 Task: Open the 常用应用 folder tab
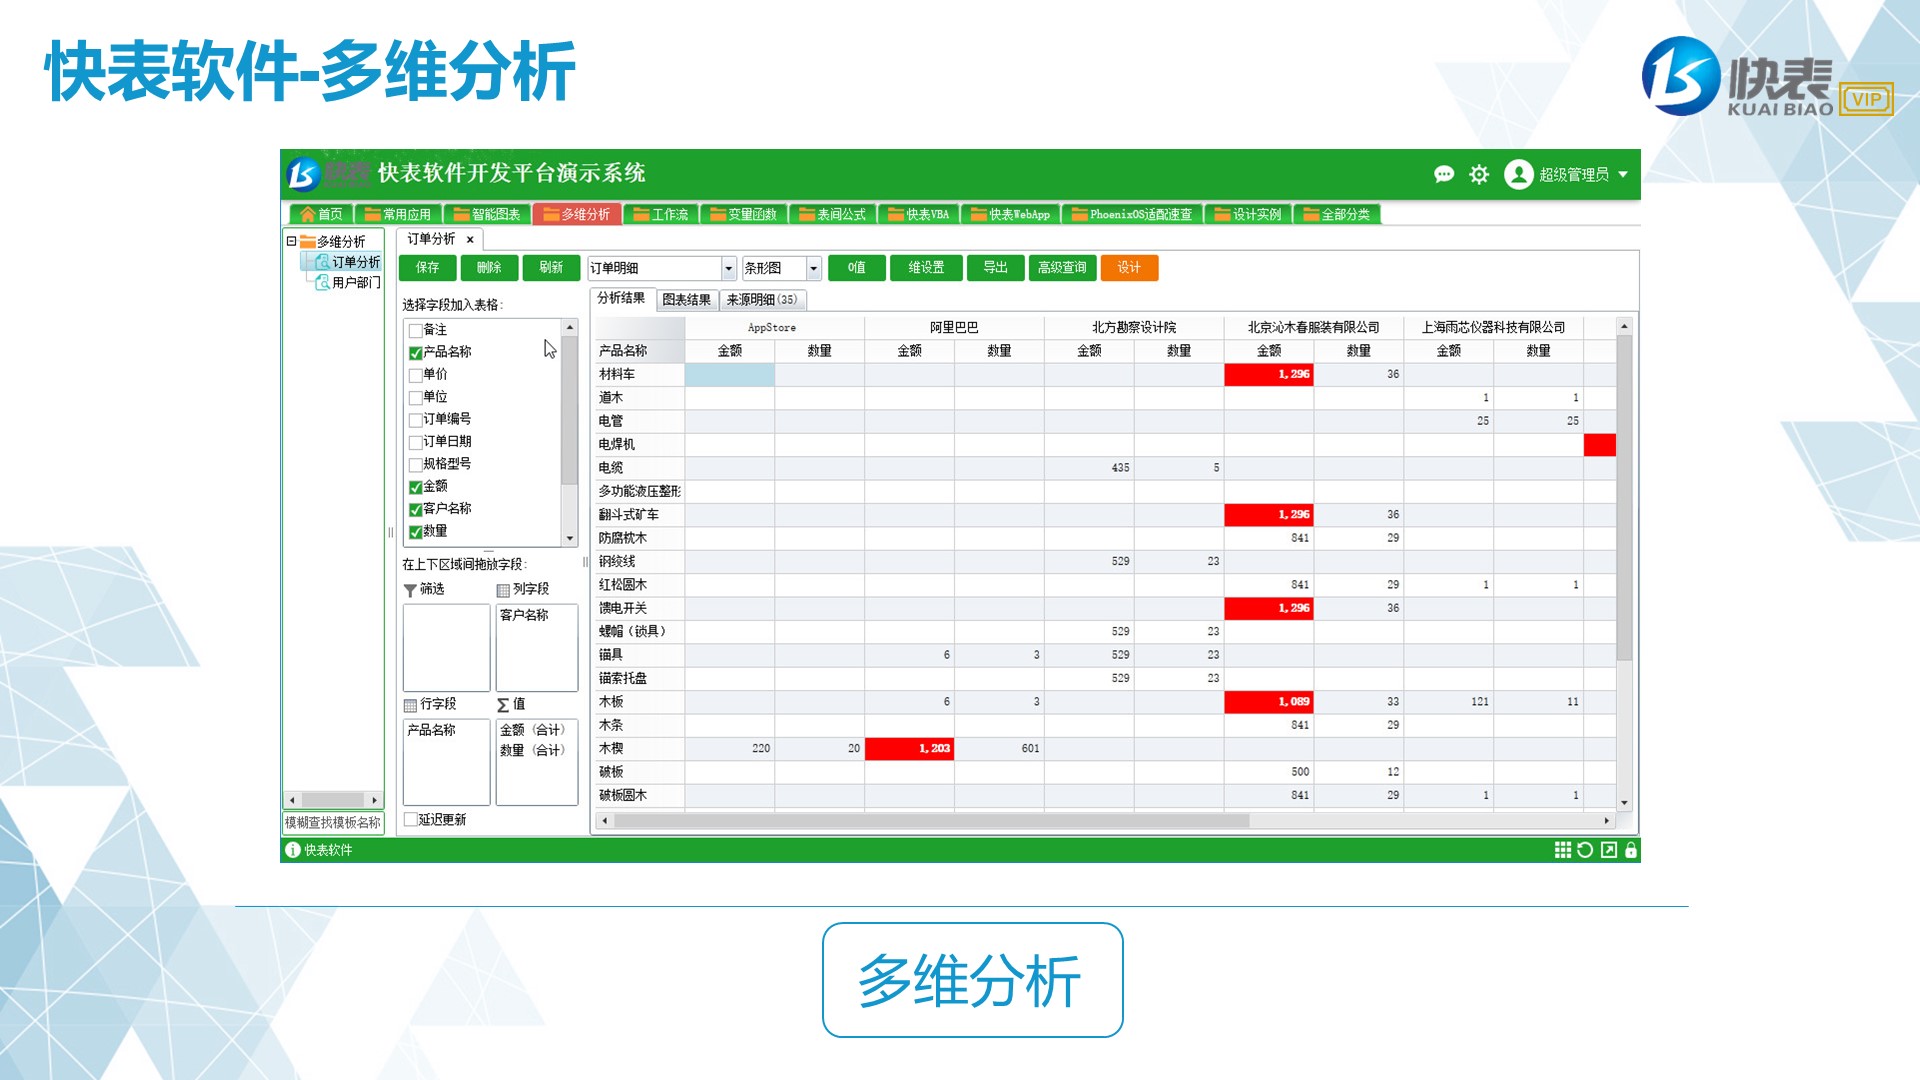click(x=398, y=214)
